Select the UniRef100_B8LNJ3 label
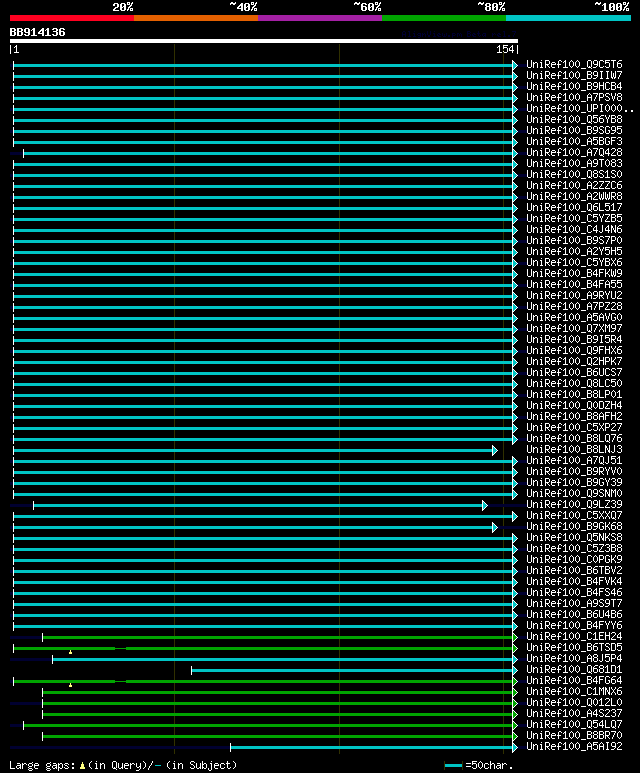640x773 pixels. click(574, 450)
